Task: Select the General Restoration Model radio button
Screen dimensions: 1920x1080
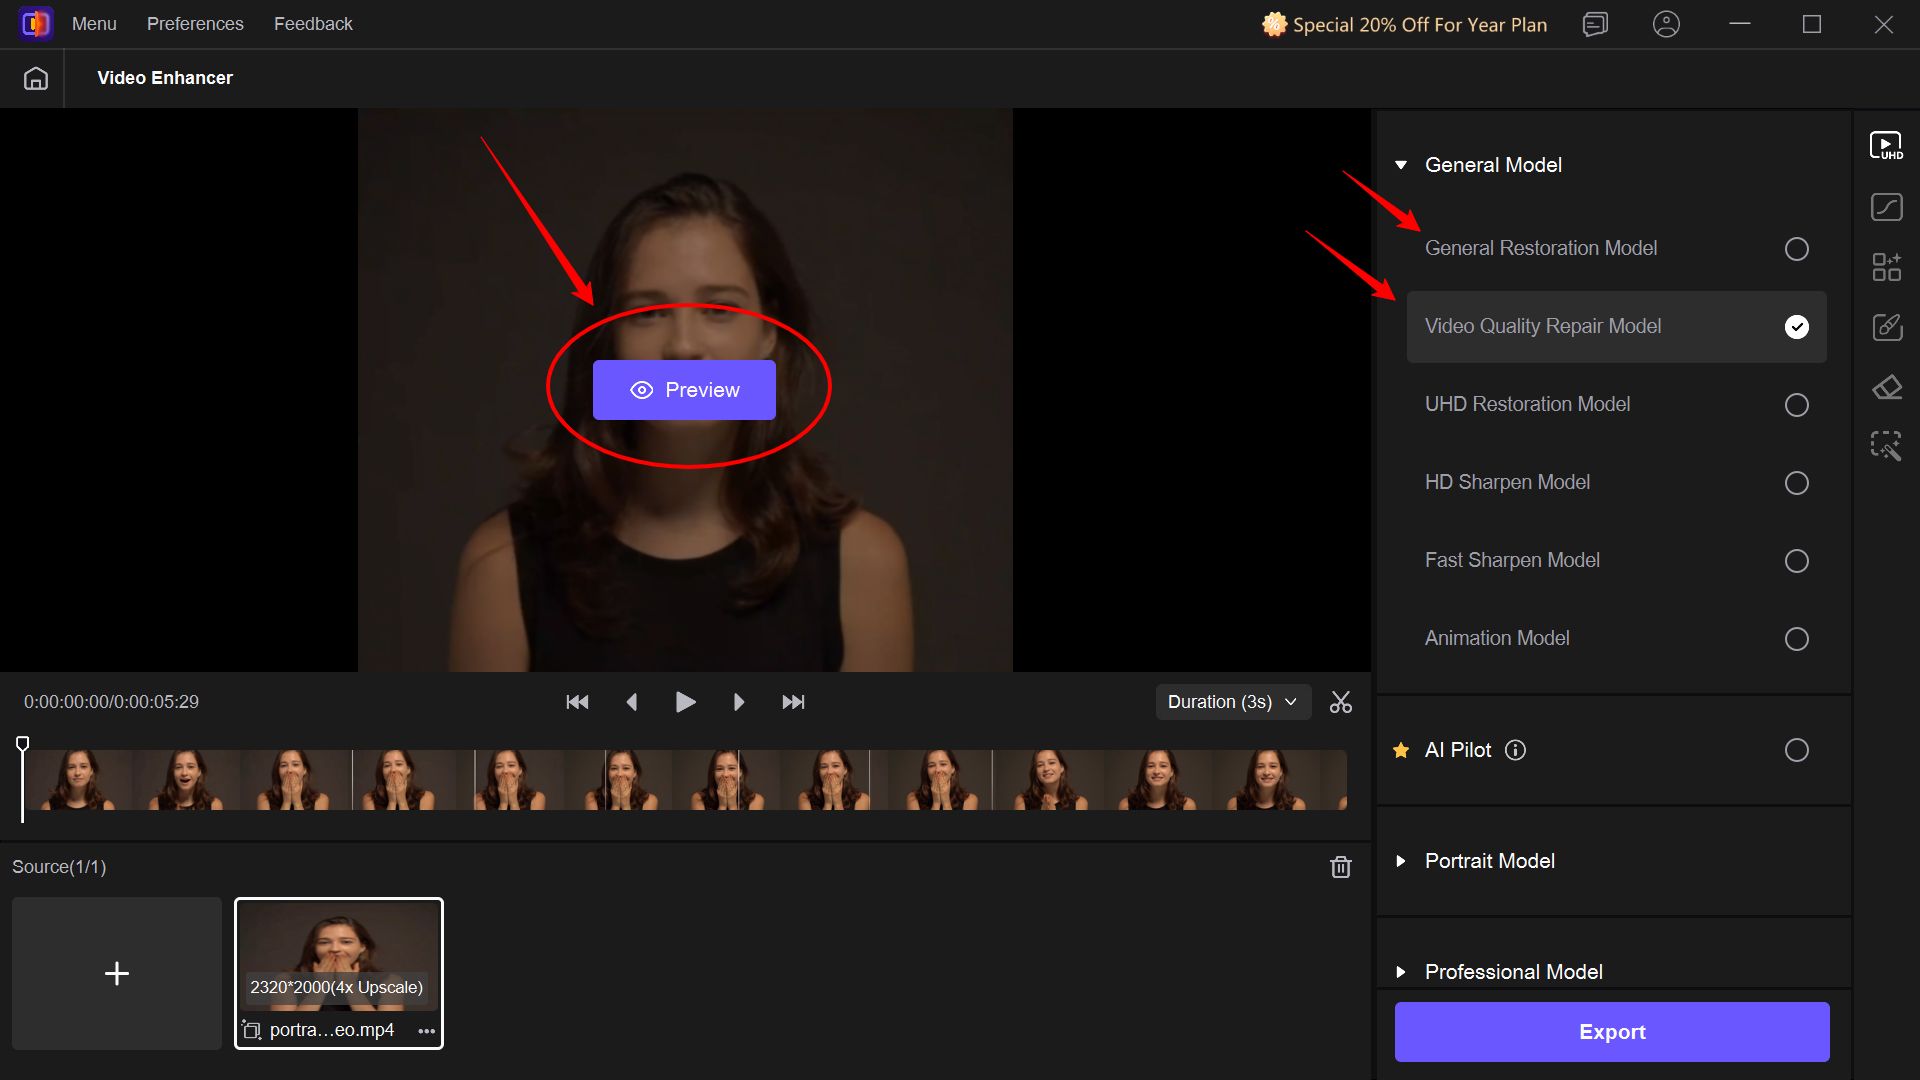Action: coord(1797,249)
